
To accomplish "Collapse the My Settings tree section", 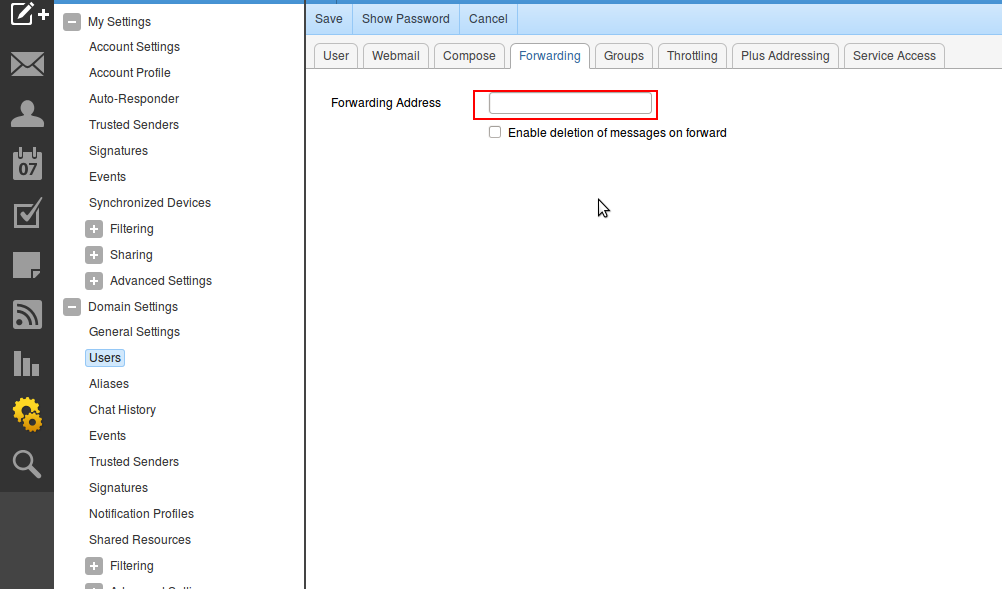I will (x=72, y=22).
